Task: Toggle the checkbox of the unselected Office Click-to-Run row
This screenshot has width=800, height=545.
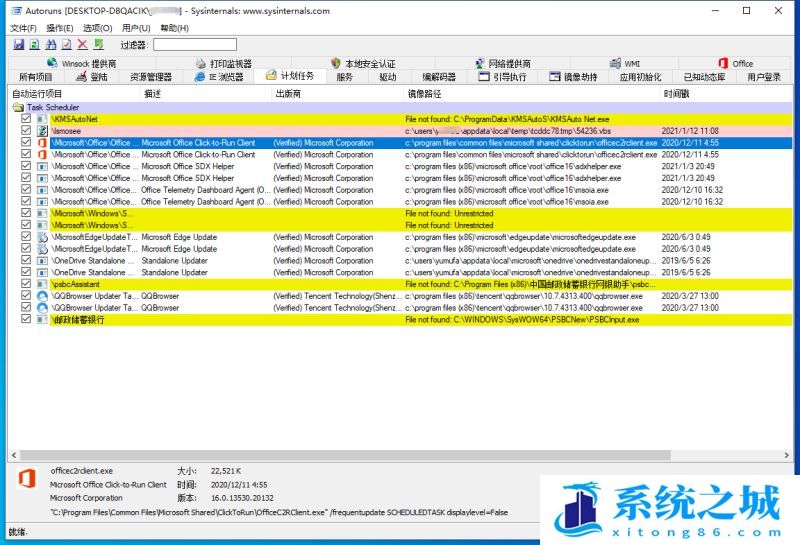Action: (26, 154)
